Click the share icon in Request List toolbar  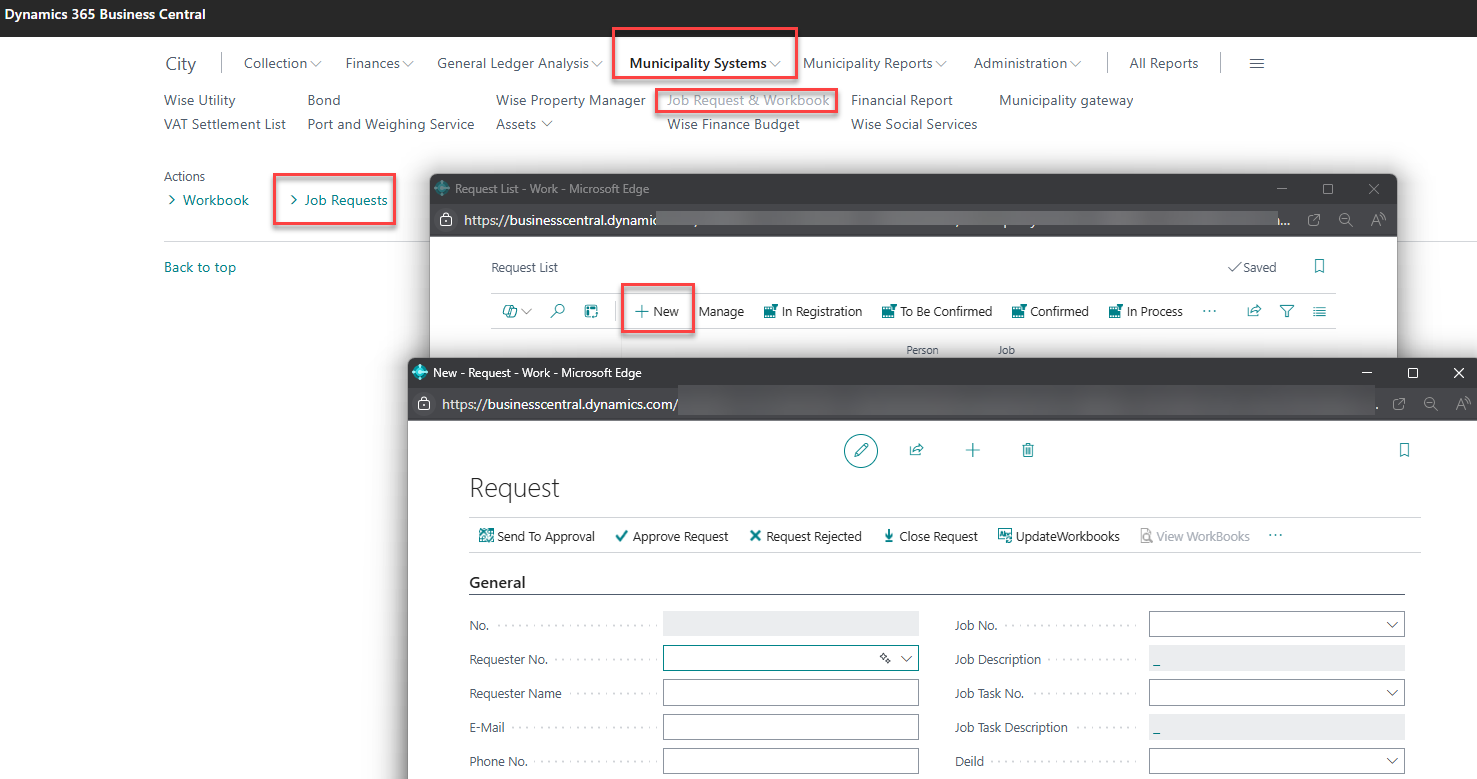pyautogui.click(x=1254, y=311)
